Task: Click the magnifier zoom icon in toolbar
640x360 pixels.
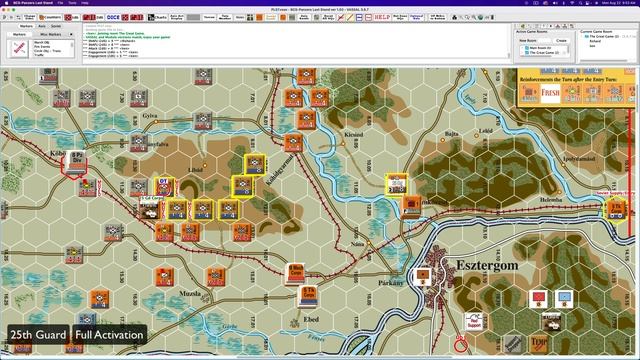Action: click(x=467, y=17)
